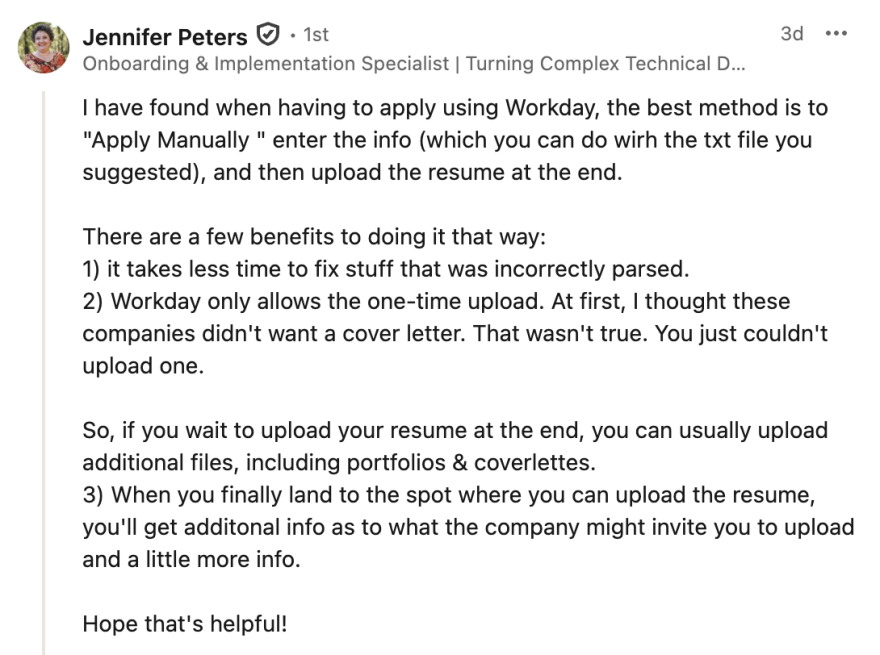Click the verification shield badge beside the name

268,35
